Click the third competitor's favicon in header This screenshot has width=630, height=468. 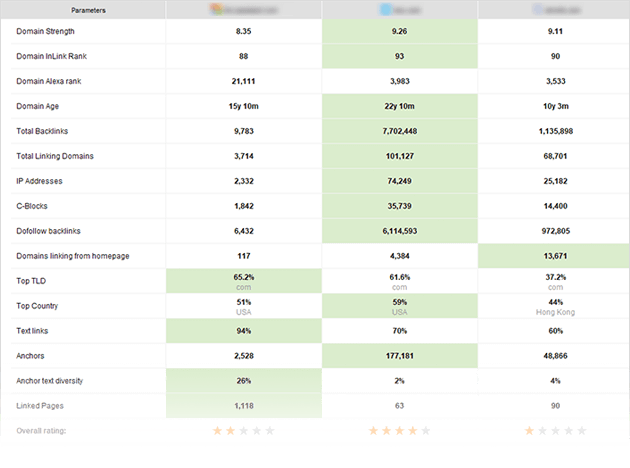click(x=536, y=9)
